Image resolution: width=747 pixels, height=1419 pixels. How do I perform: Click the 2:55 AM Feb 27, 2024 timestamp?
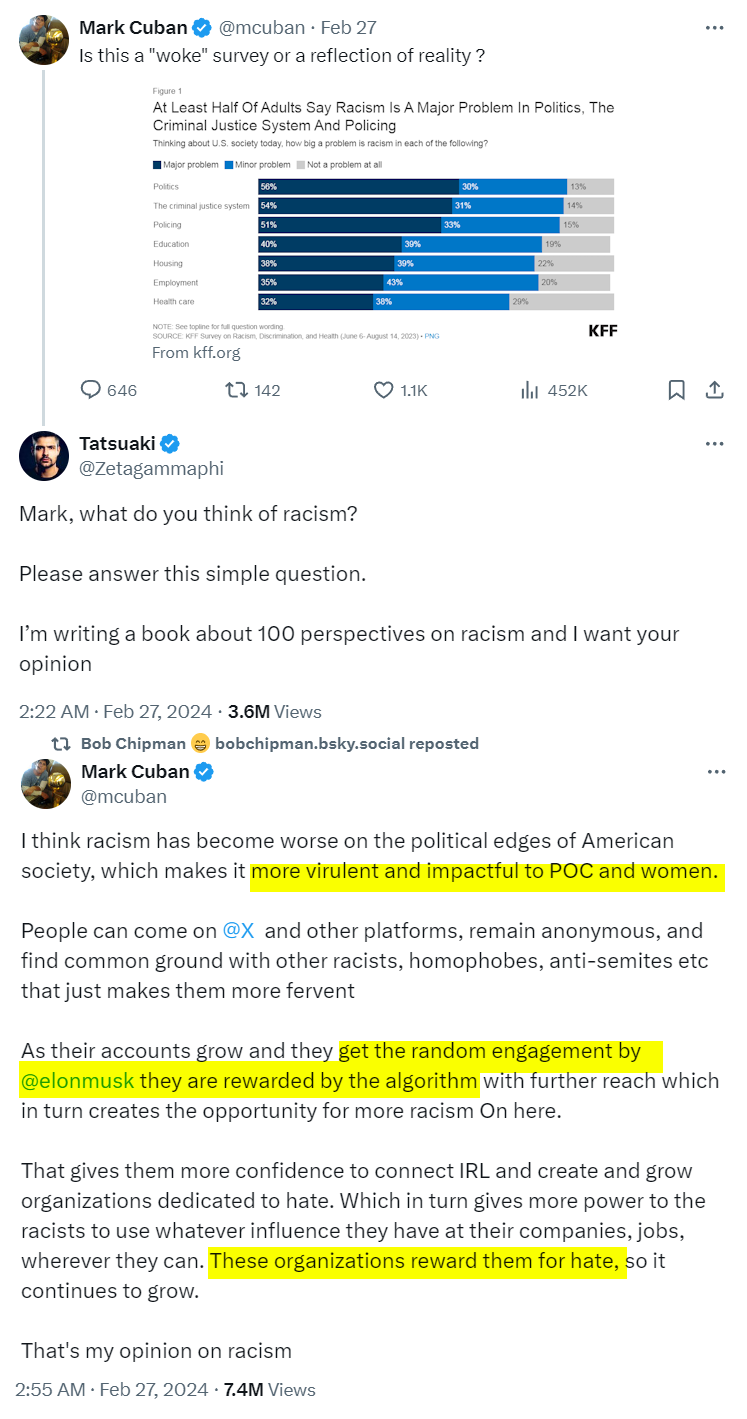[111, 1390]
